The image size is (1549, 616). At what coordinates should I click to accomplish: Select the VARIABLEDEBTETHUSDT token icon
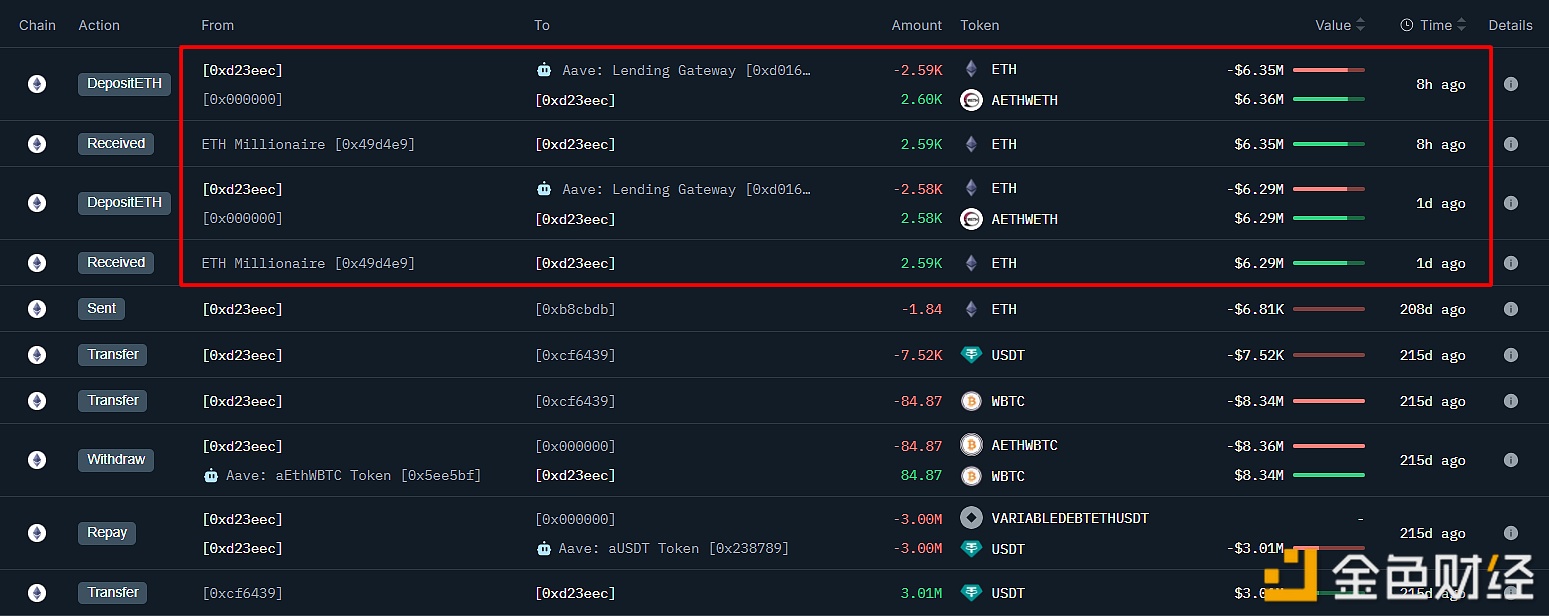coord(970,518)
